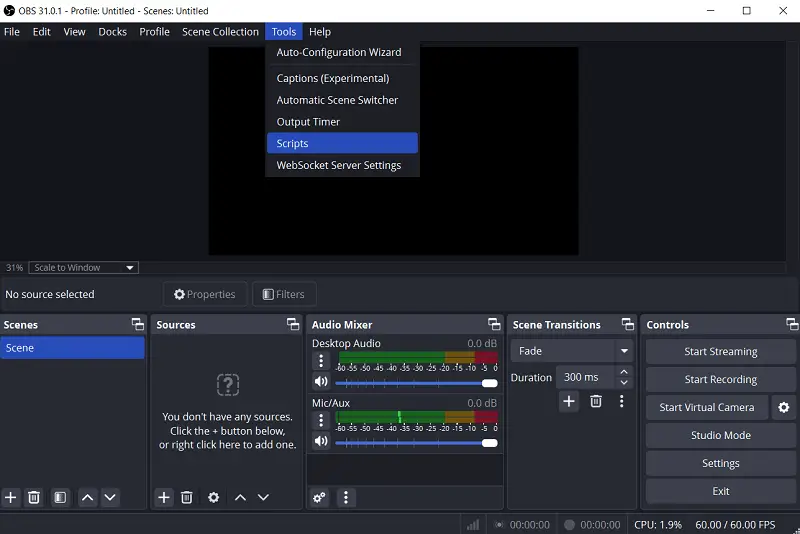
Task: Delete selected source with the trash icon
Action: click(187, 497)
